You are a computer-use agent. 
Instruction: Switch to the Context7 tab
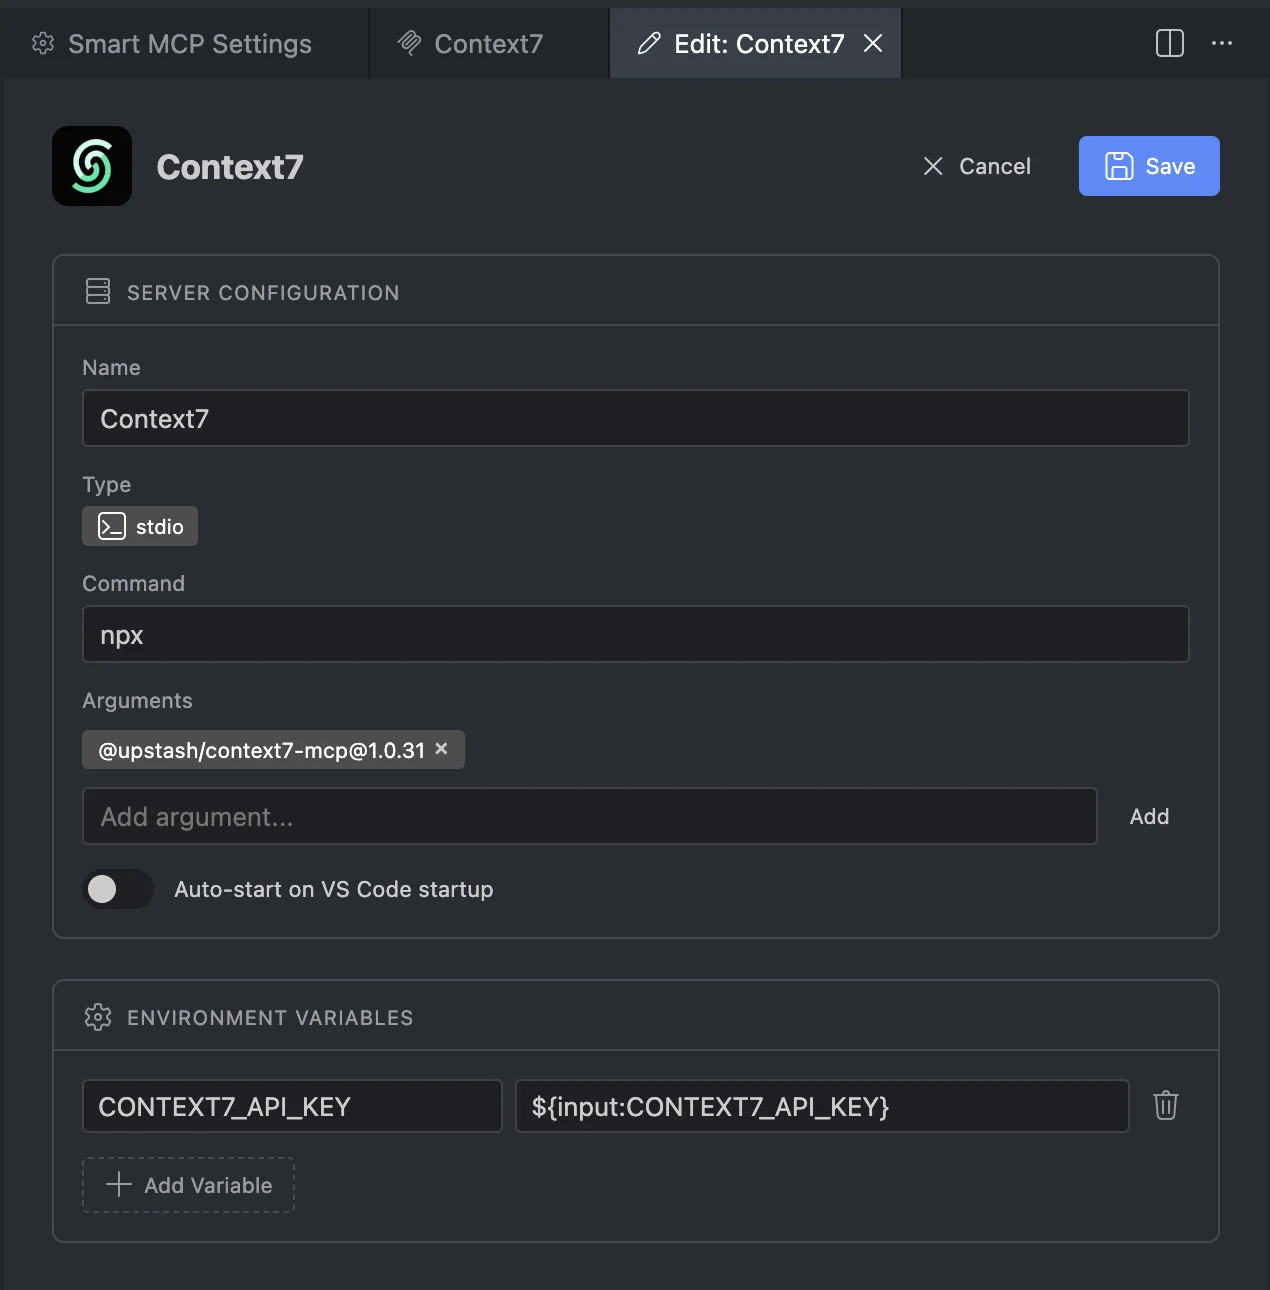click(x=487, y=43)
